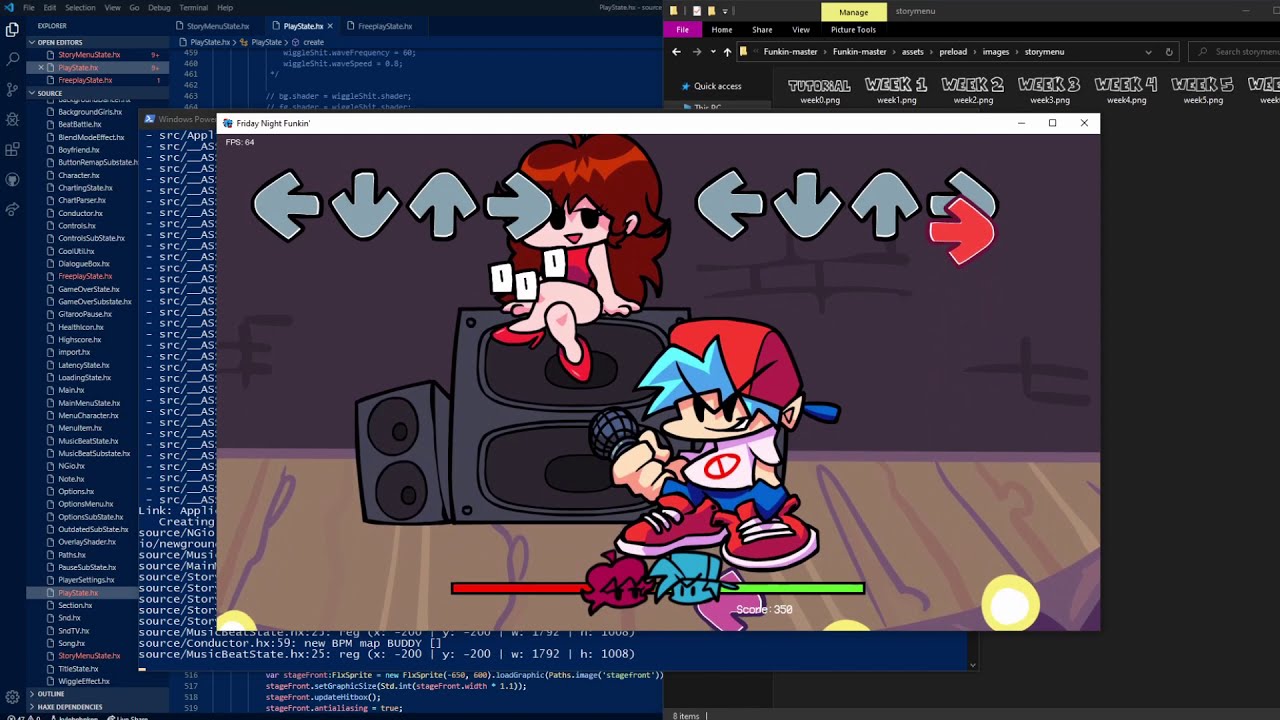Click Funkin-master first breadcrumb in address bar
This screenshot has width=1280, height=720.
pyautogui.click(x=790, y=52)
